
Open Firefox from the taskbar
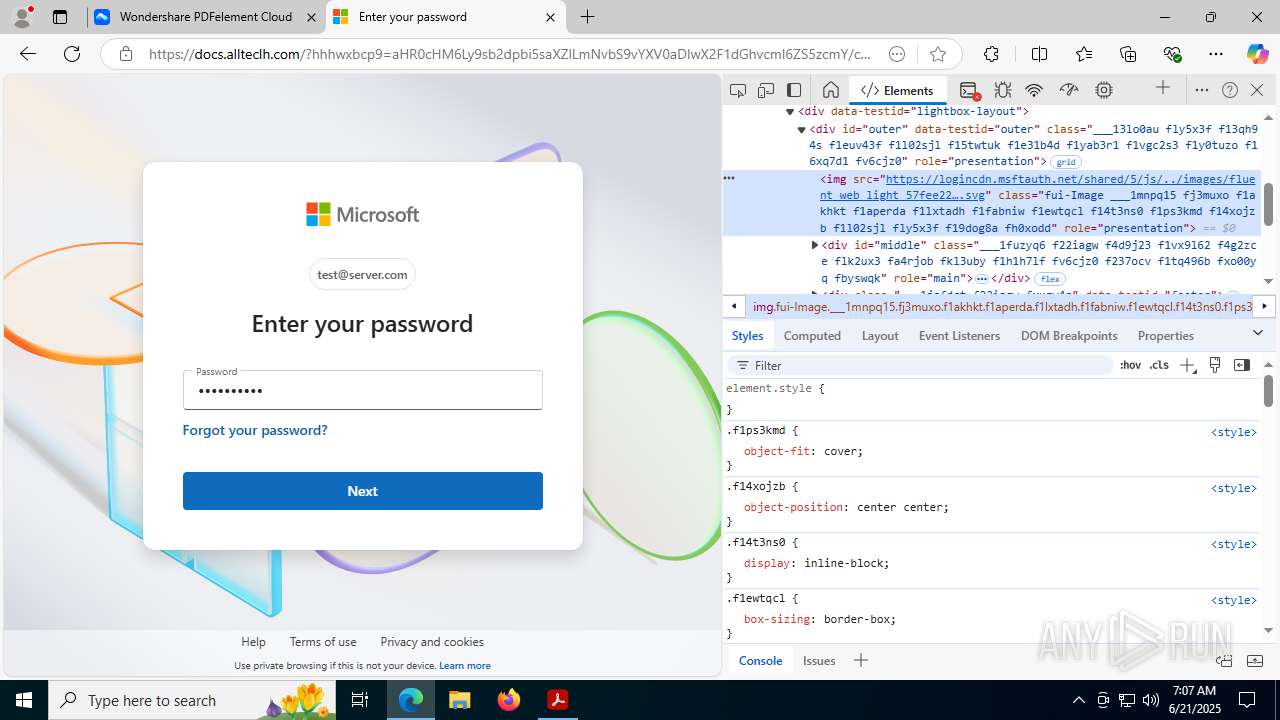click(509, 700)
